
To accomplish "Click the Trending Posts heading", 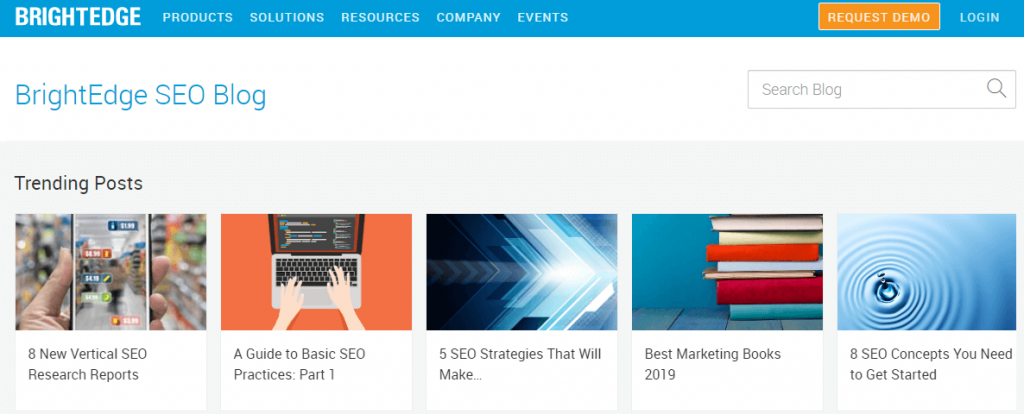I will pos(78,183).
